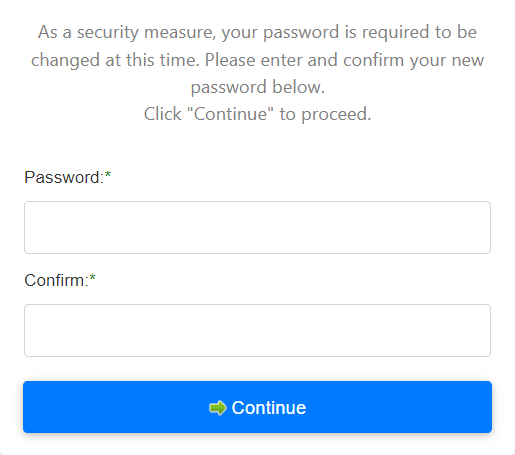Click the Confirm label text
The width and height of the screenshot is (515, 455).
tap(56, 280)
